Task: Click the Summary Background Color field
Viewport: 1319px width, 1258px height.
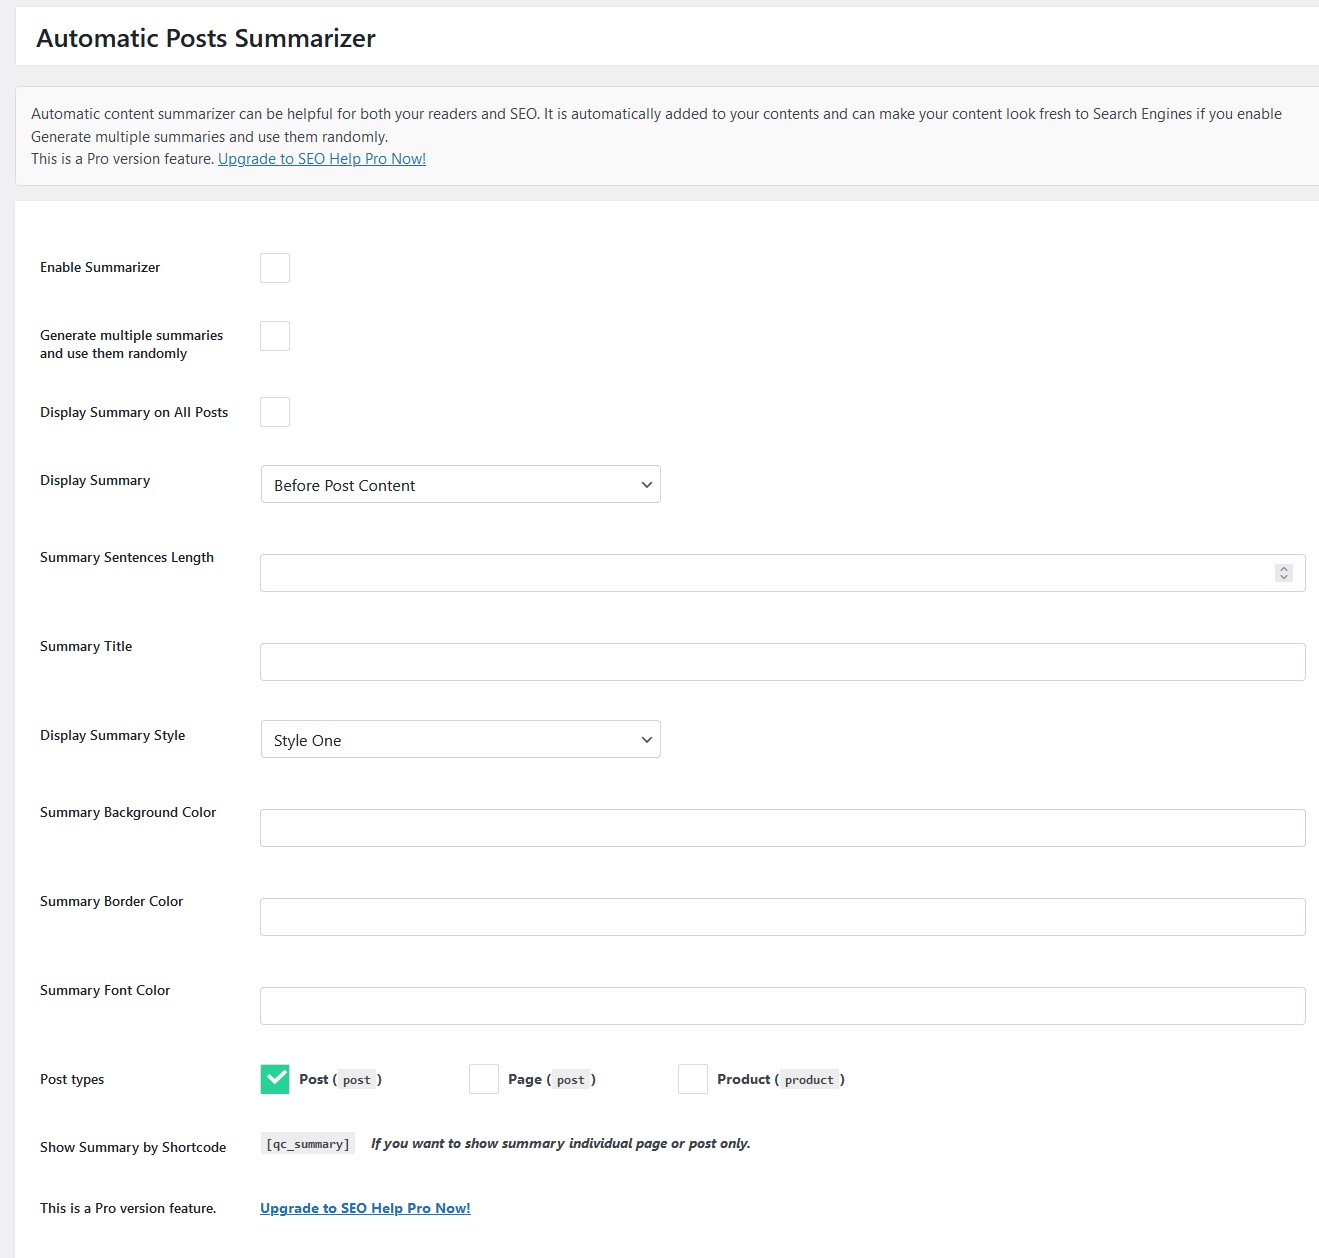Action: tap(782, 828)
